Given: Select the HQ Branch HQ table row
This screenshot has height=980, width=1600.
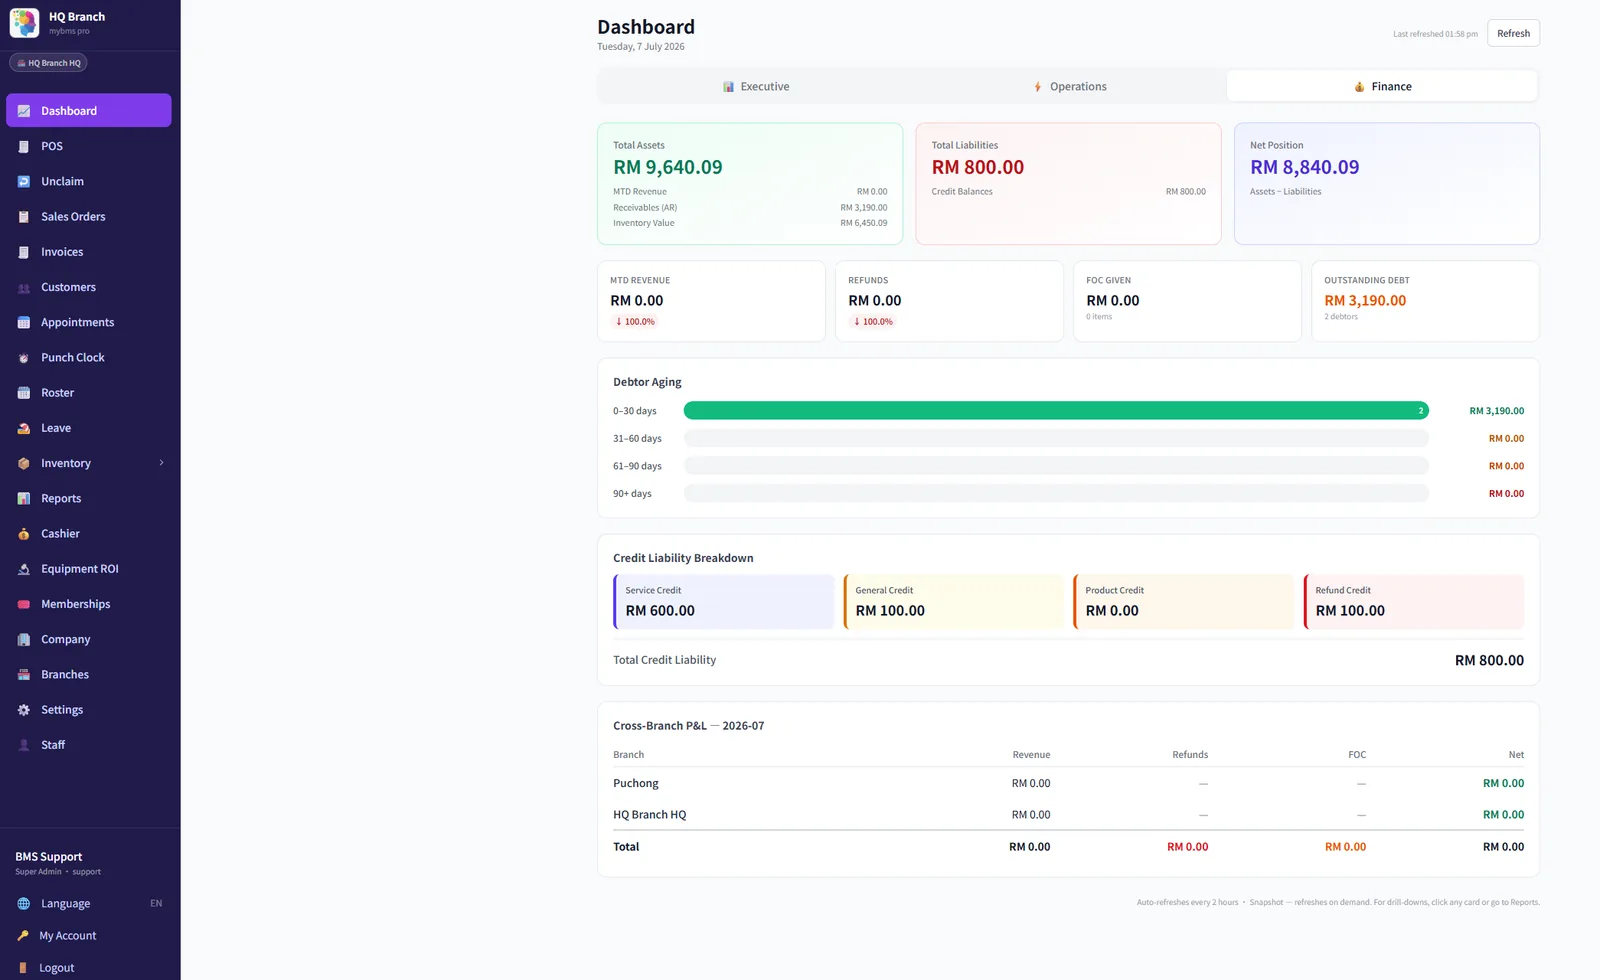Looking at the screenshot, I should pyautogui.click(x=1068, y=815).
